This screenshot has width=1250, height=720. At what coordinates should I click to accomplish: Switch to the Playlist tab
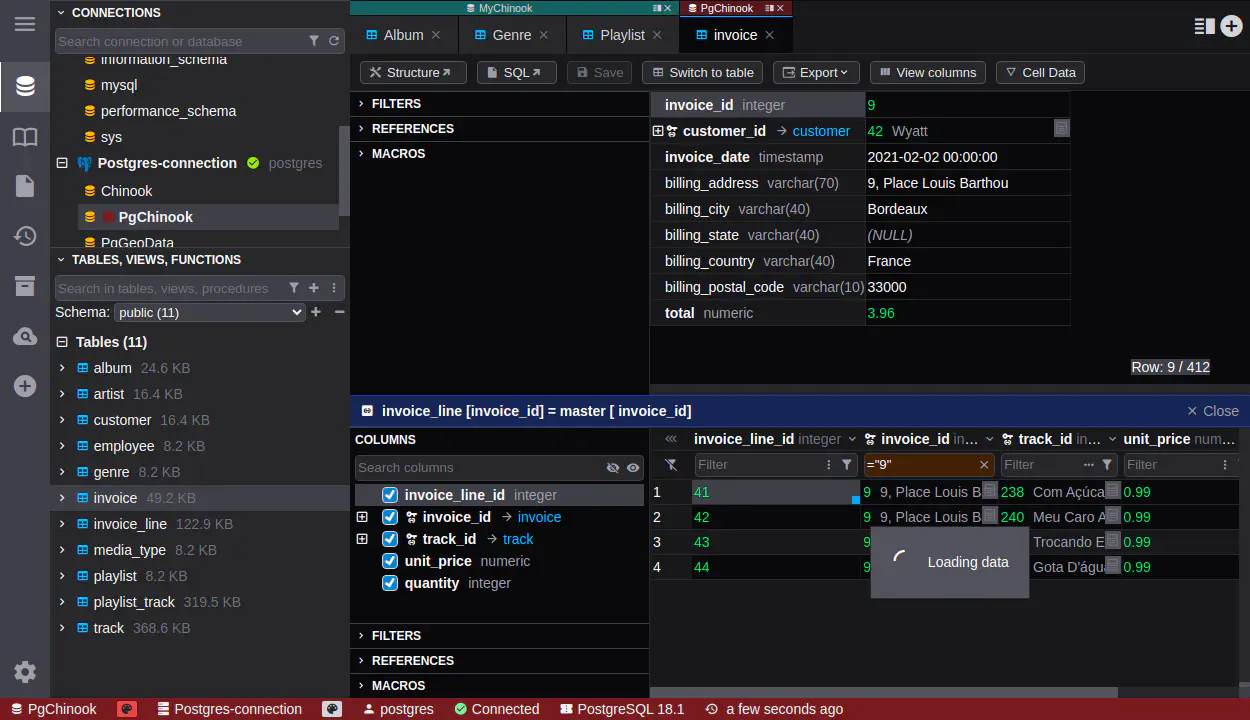pyautogui.click(x=622, y=35)
